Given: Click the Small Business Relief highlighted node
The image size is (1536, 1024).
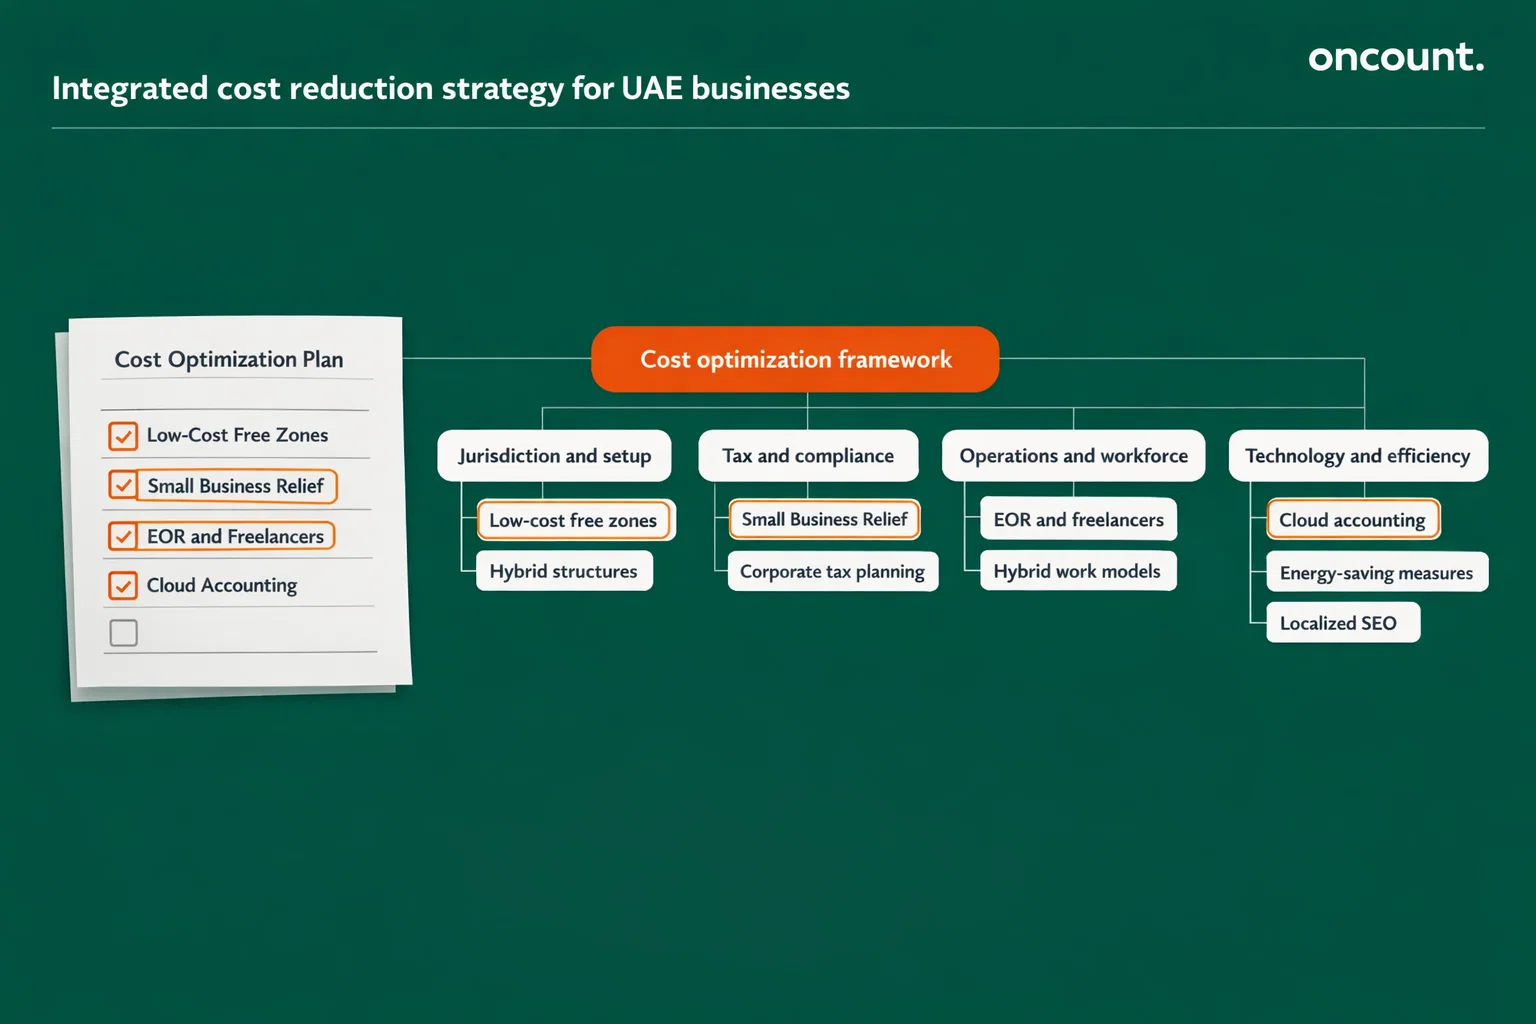Looking at the screenshot, I should pos(823,519).
